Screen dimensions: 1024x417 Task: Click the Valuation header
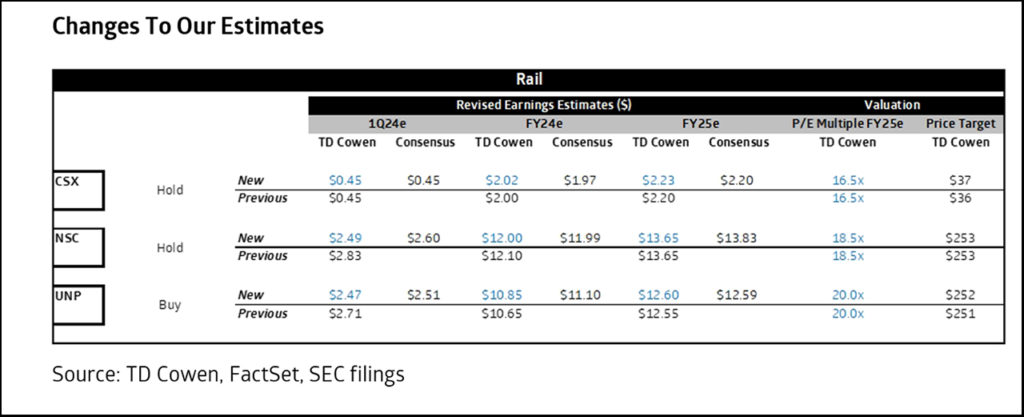891,104
